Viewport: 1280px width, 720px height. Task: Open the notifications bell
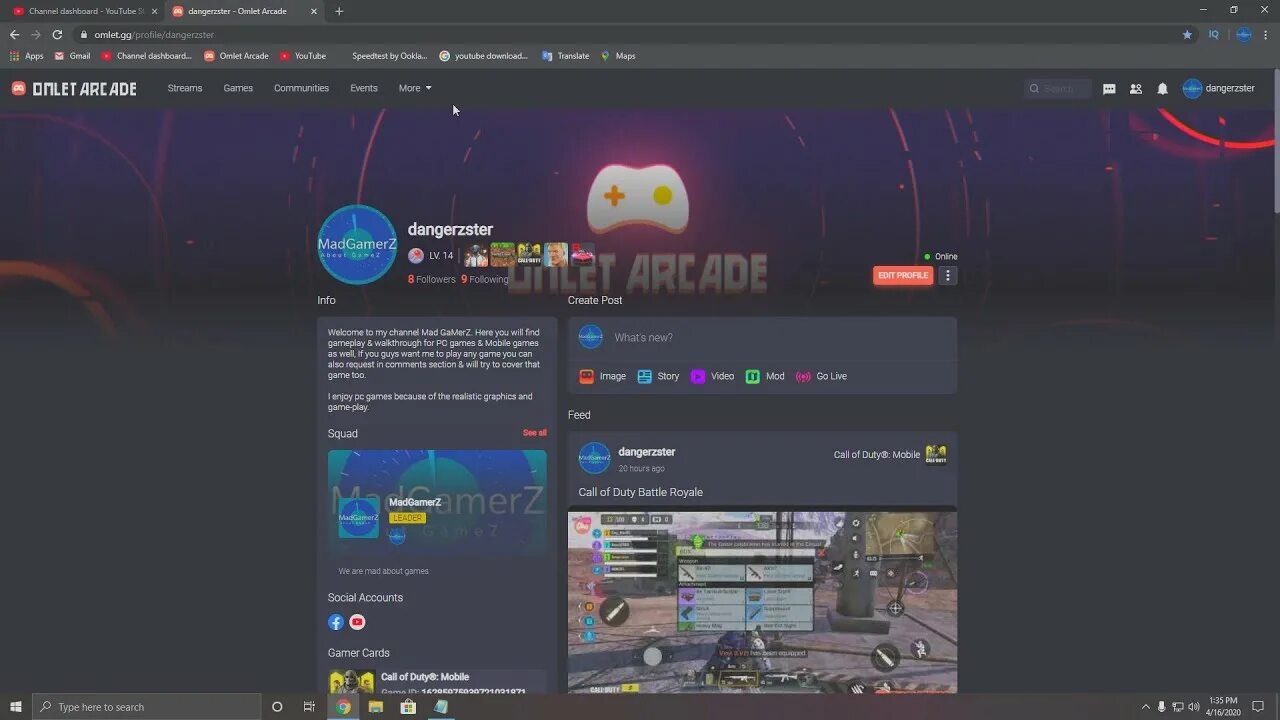pos(1162,89)
